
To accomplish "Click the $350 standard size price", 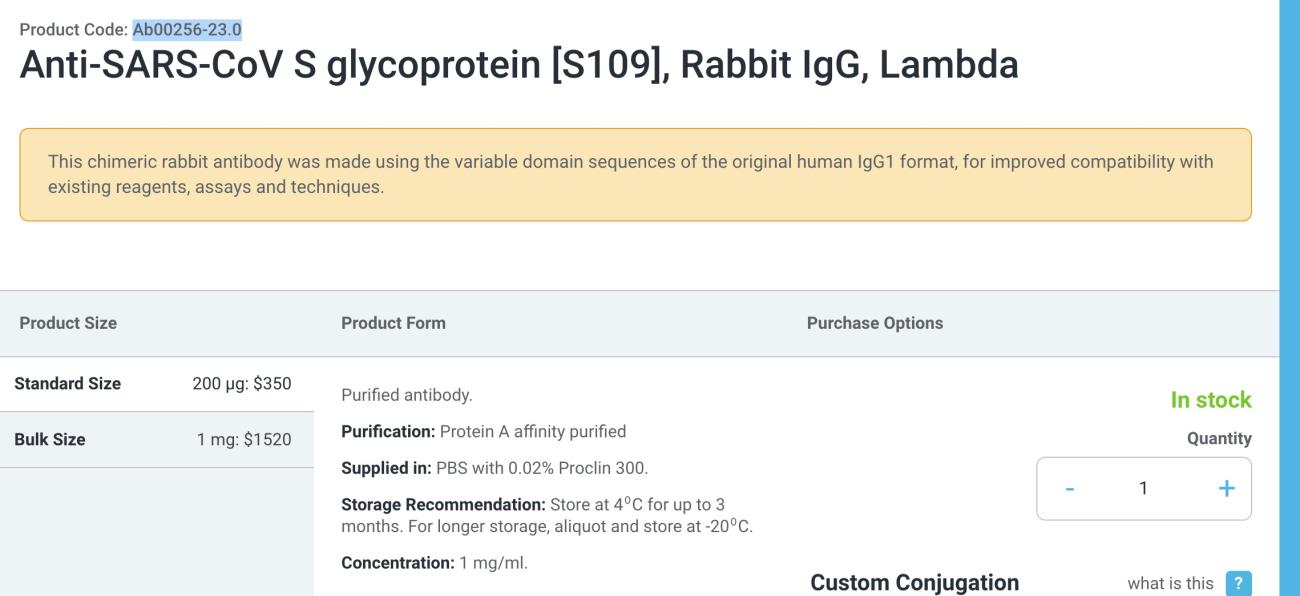I will point(272,384).
